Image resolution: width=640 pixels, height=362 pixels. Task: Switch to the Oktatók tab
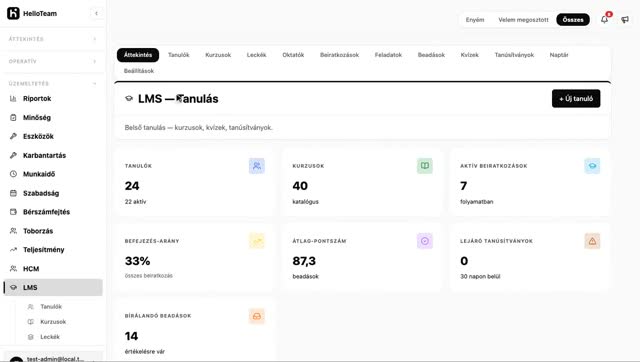point(293,55)
